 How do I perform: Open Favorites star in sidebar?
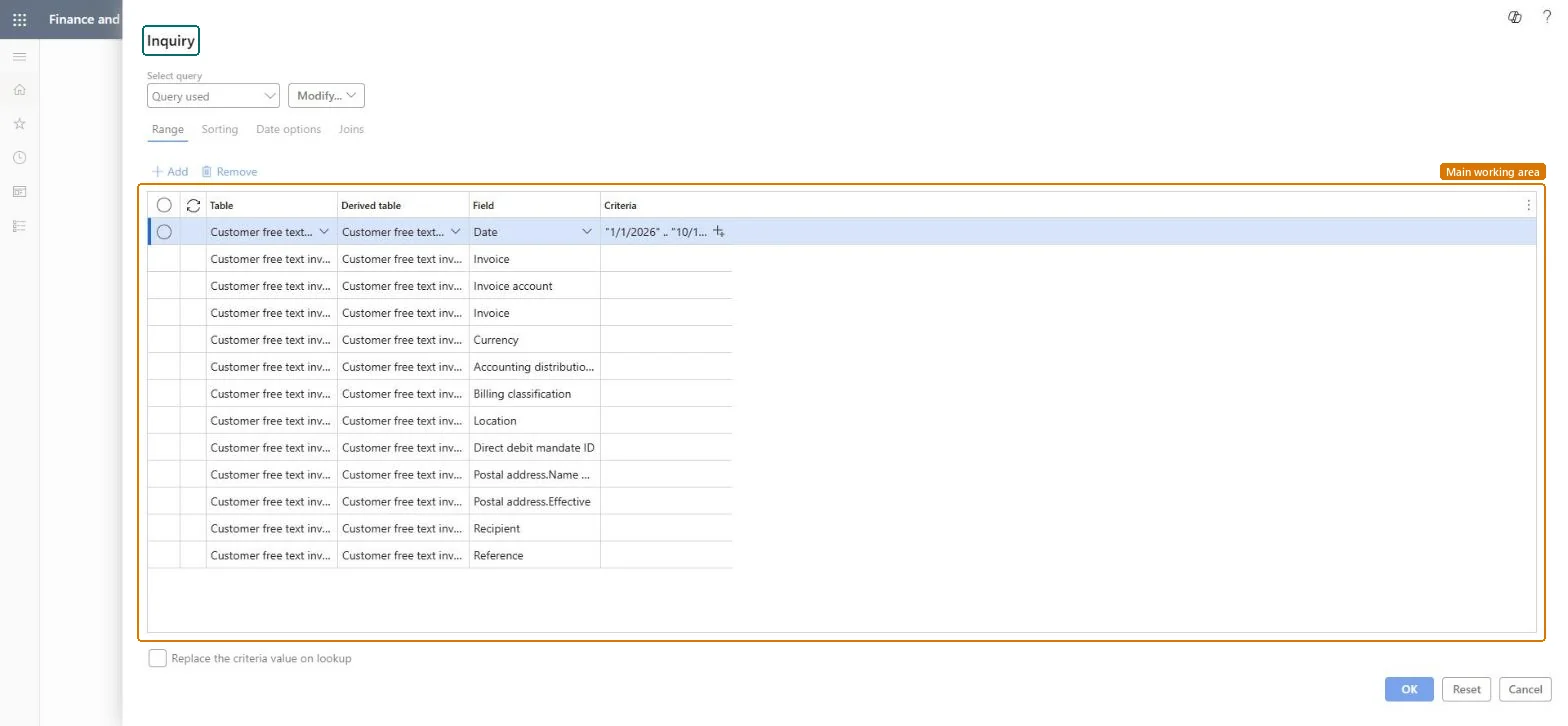point(19,124)
